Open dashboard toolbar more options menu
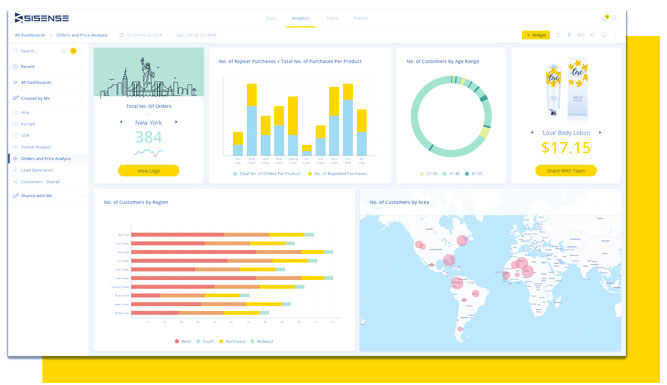 click(x=616, y=35)
